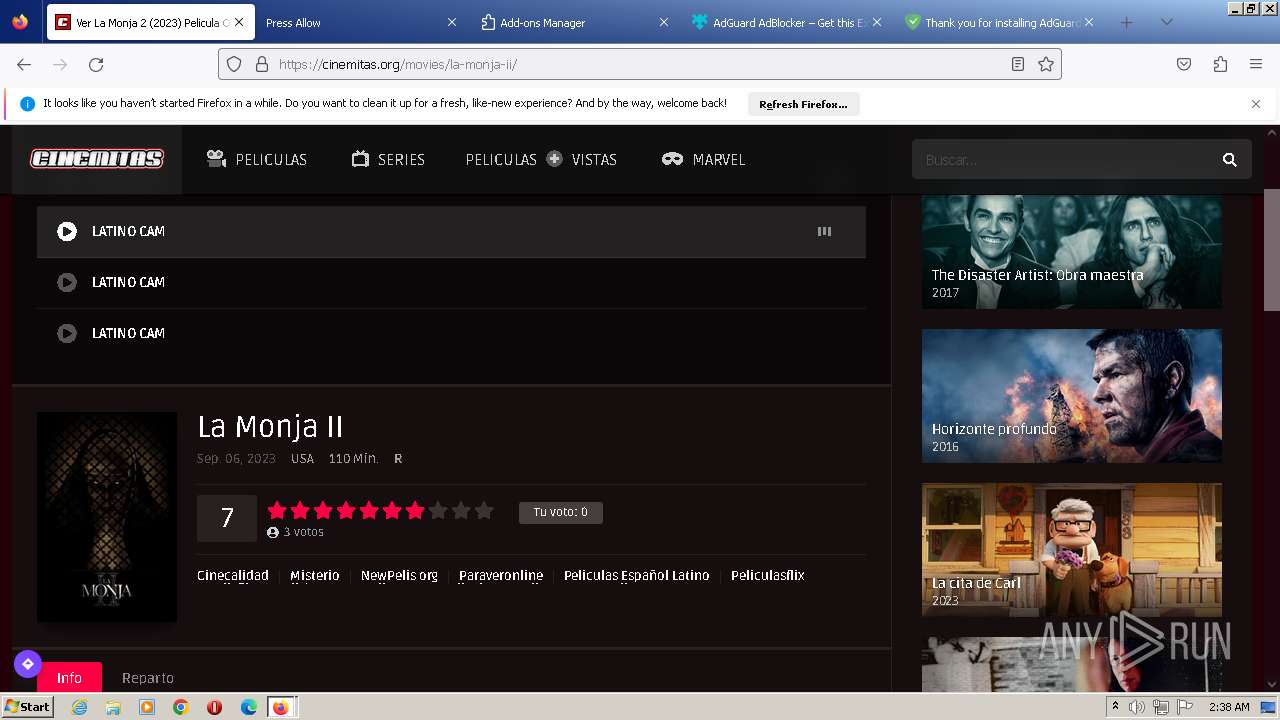This screenshot has height=720, width=1280.
Task: Open a new tab with plus button
Action: tap(1126, 22)
